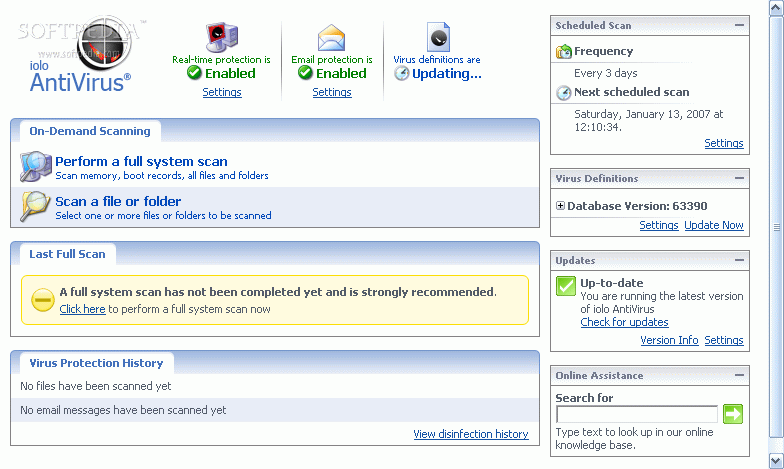784x469 pixels.
Task: Click 'No email messages have been scanned yet' row
Action: point(274,410)
